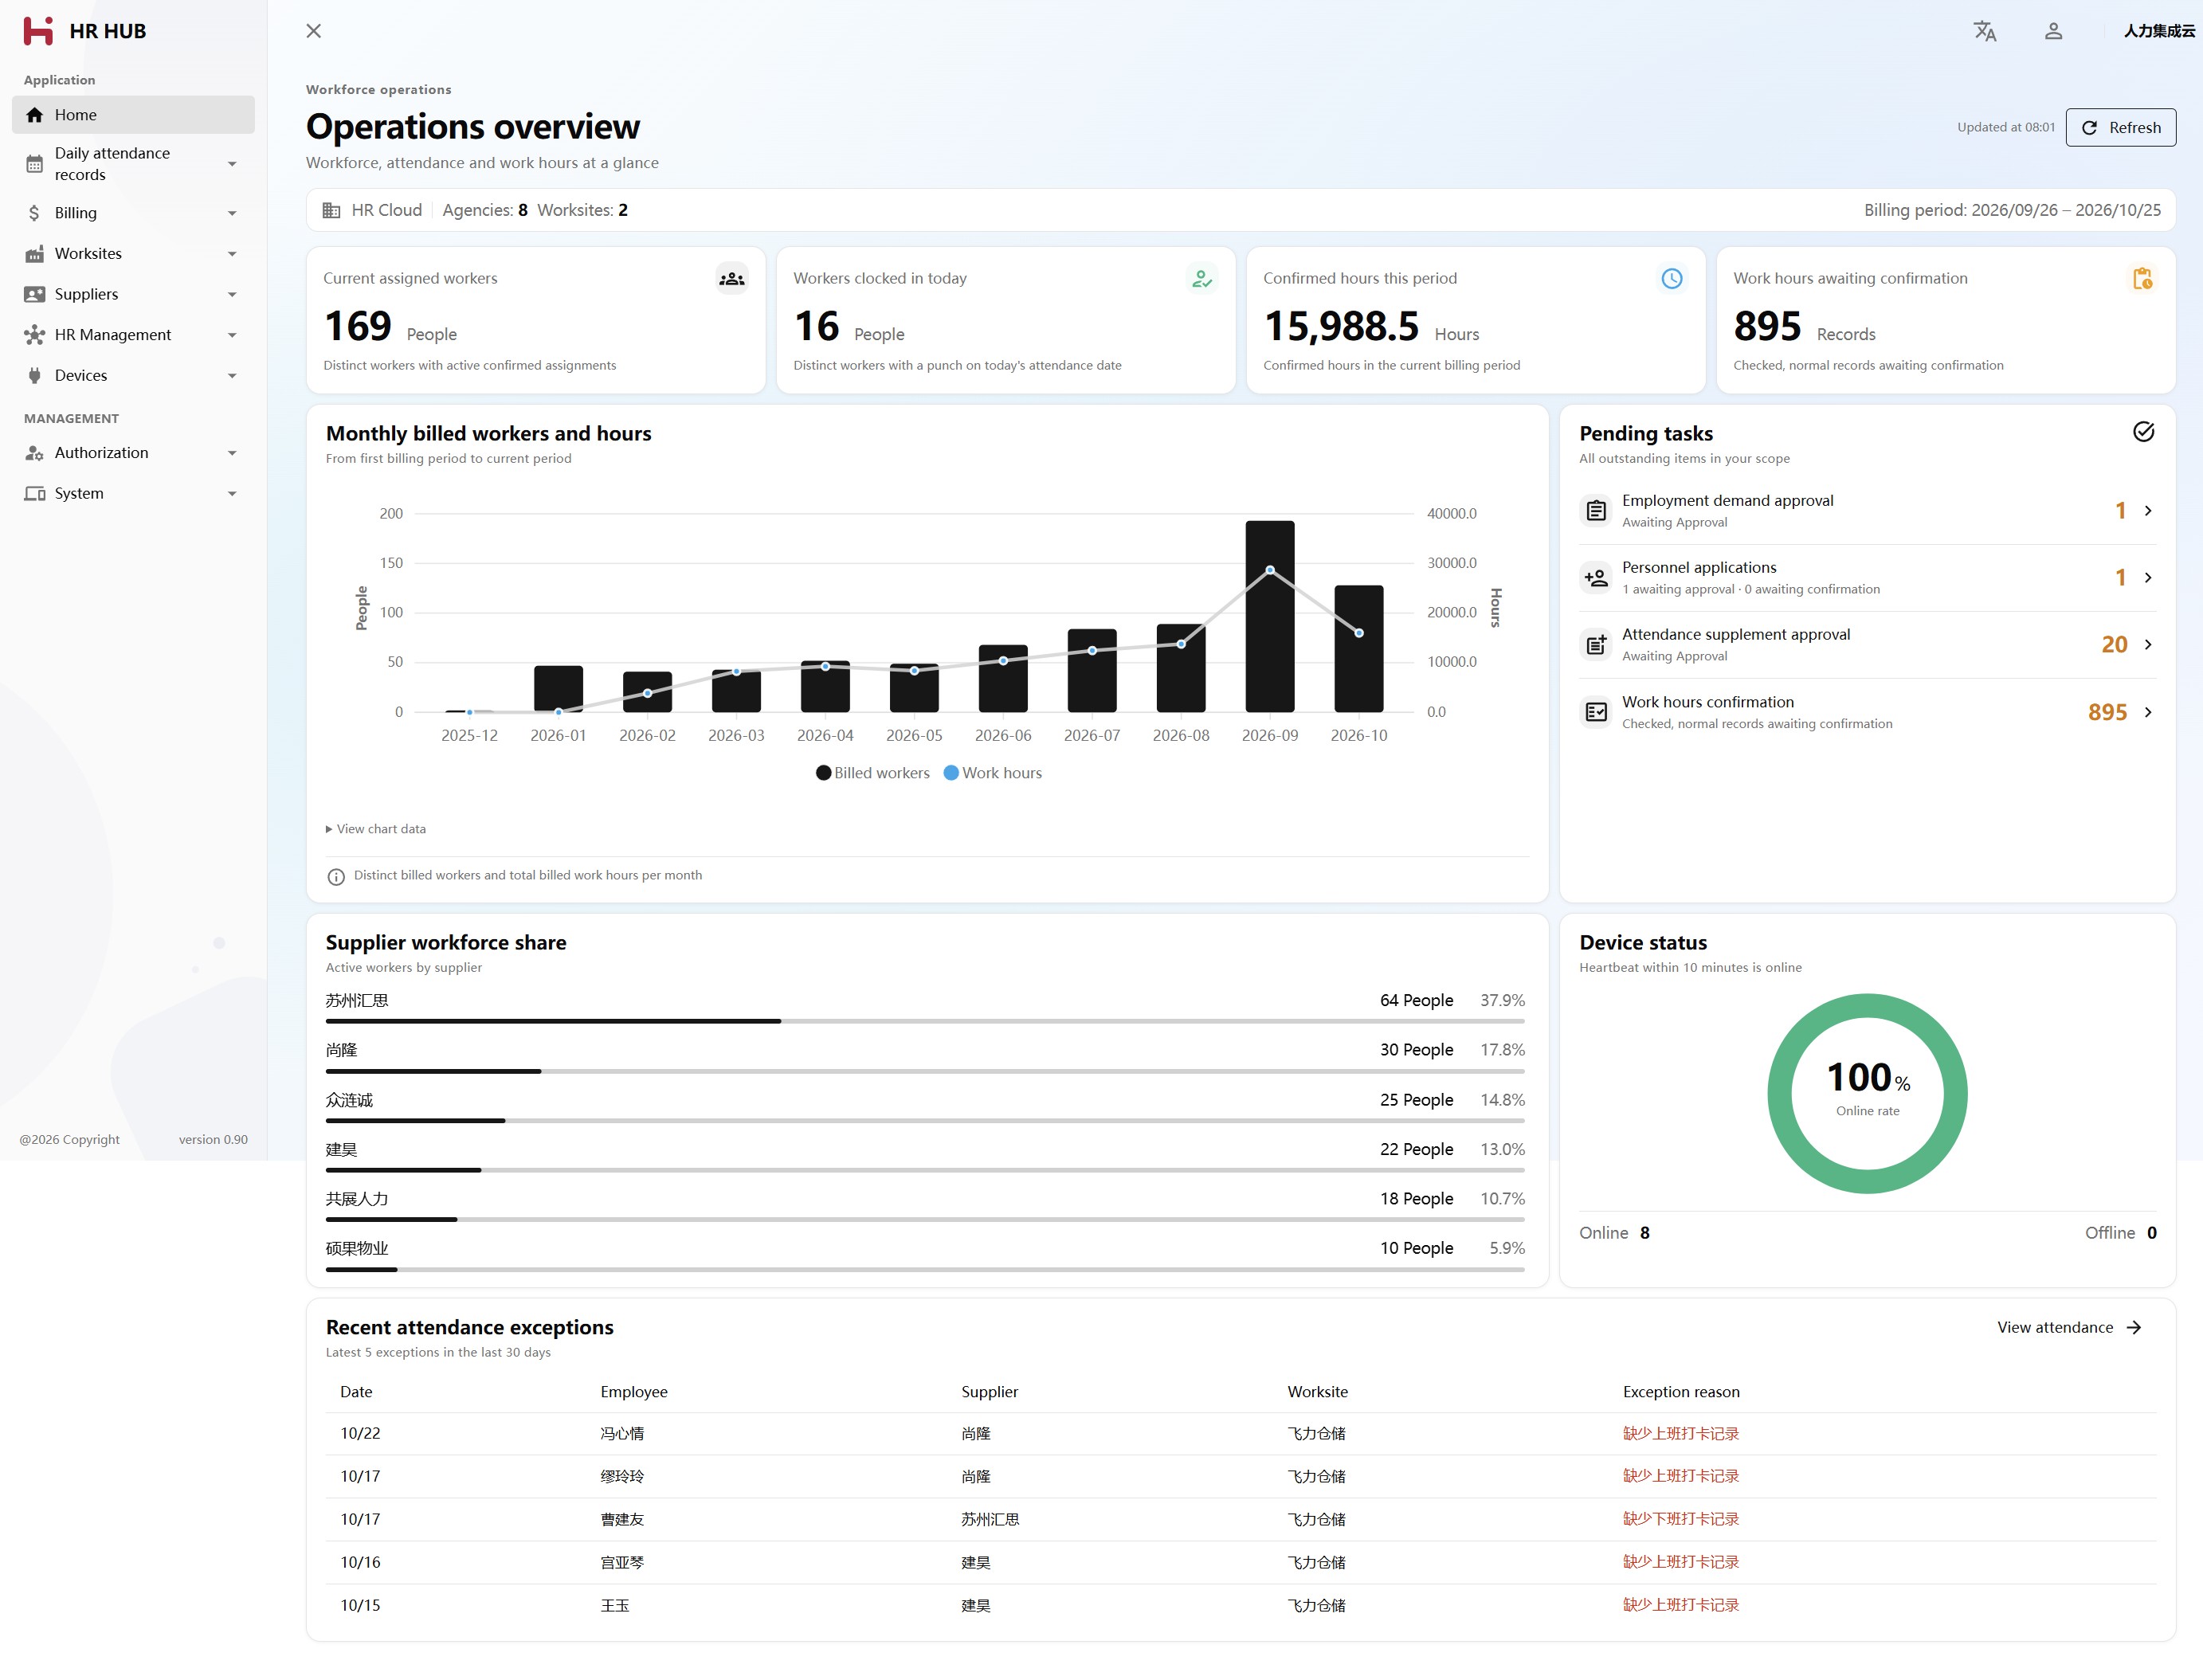Click the HR Management hub icon

coord(35,335)
